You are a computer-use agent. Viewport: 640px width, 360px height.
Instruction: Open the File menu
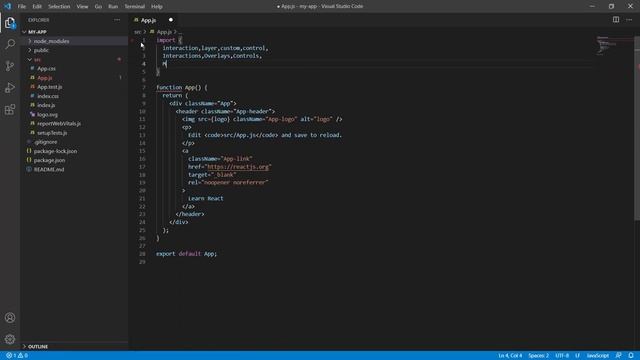coord(22,7)
